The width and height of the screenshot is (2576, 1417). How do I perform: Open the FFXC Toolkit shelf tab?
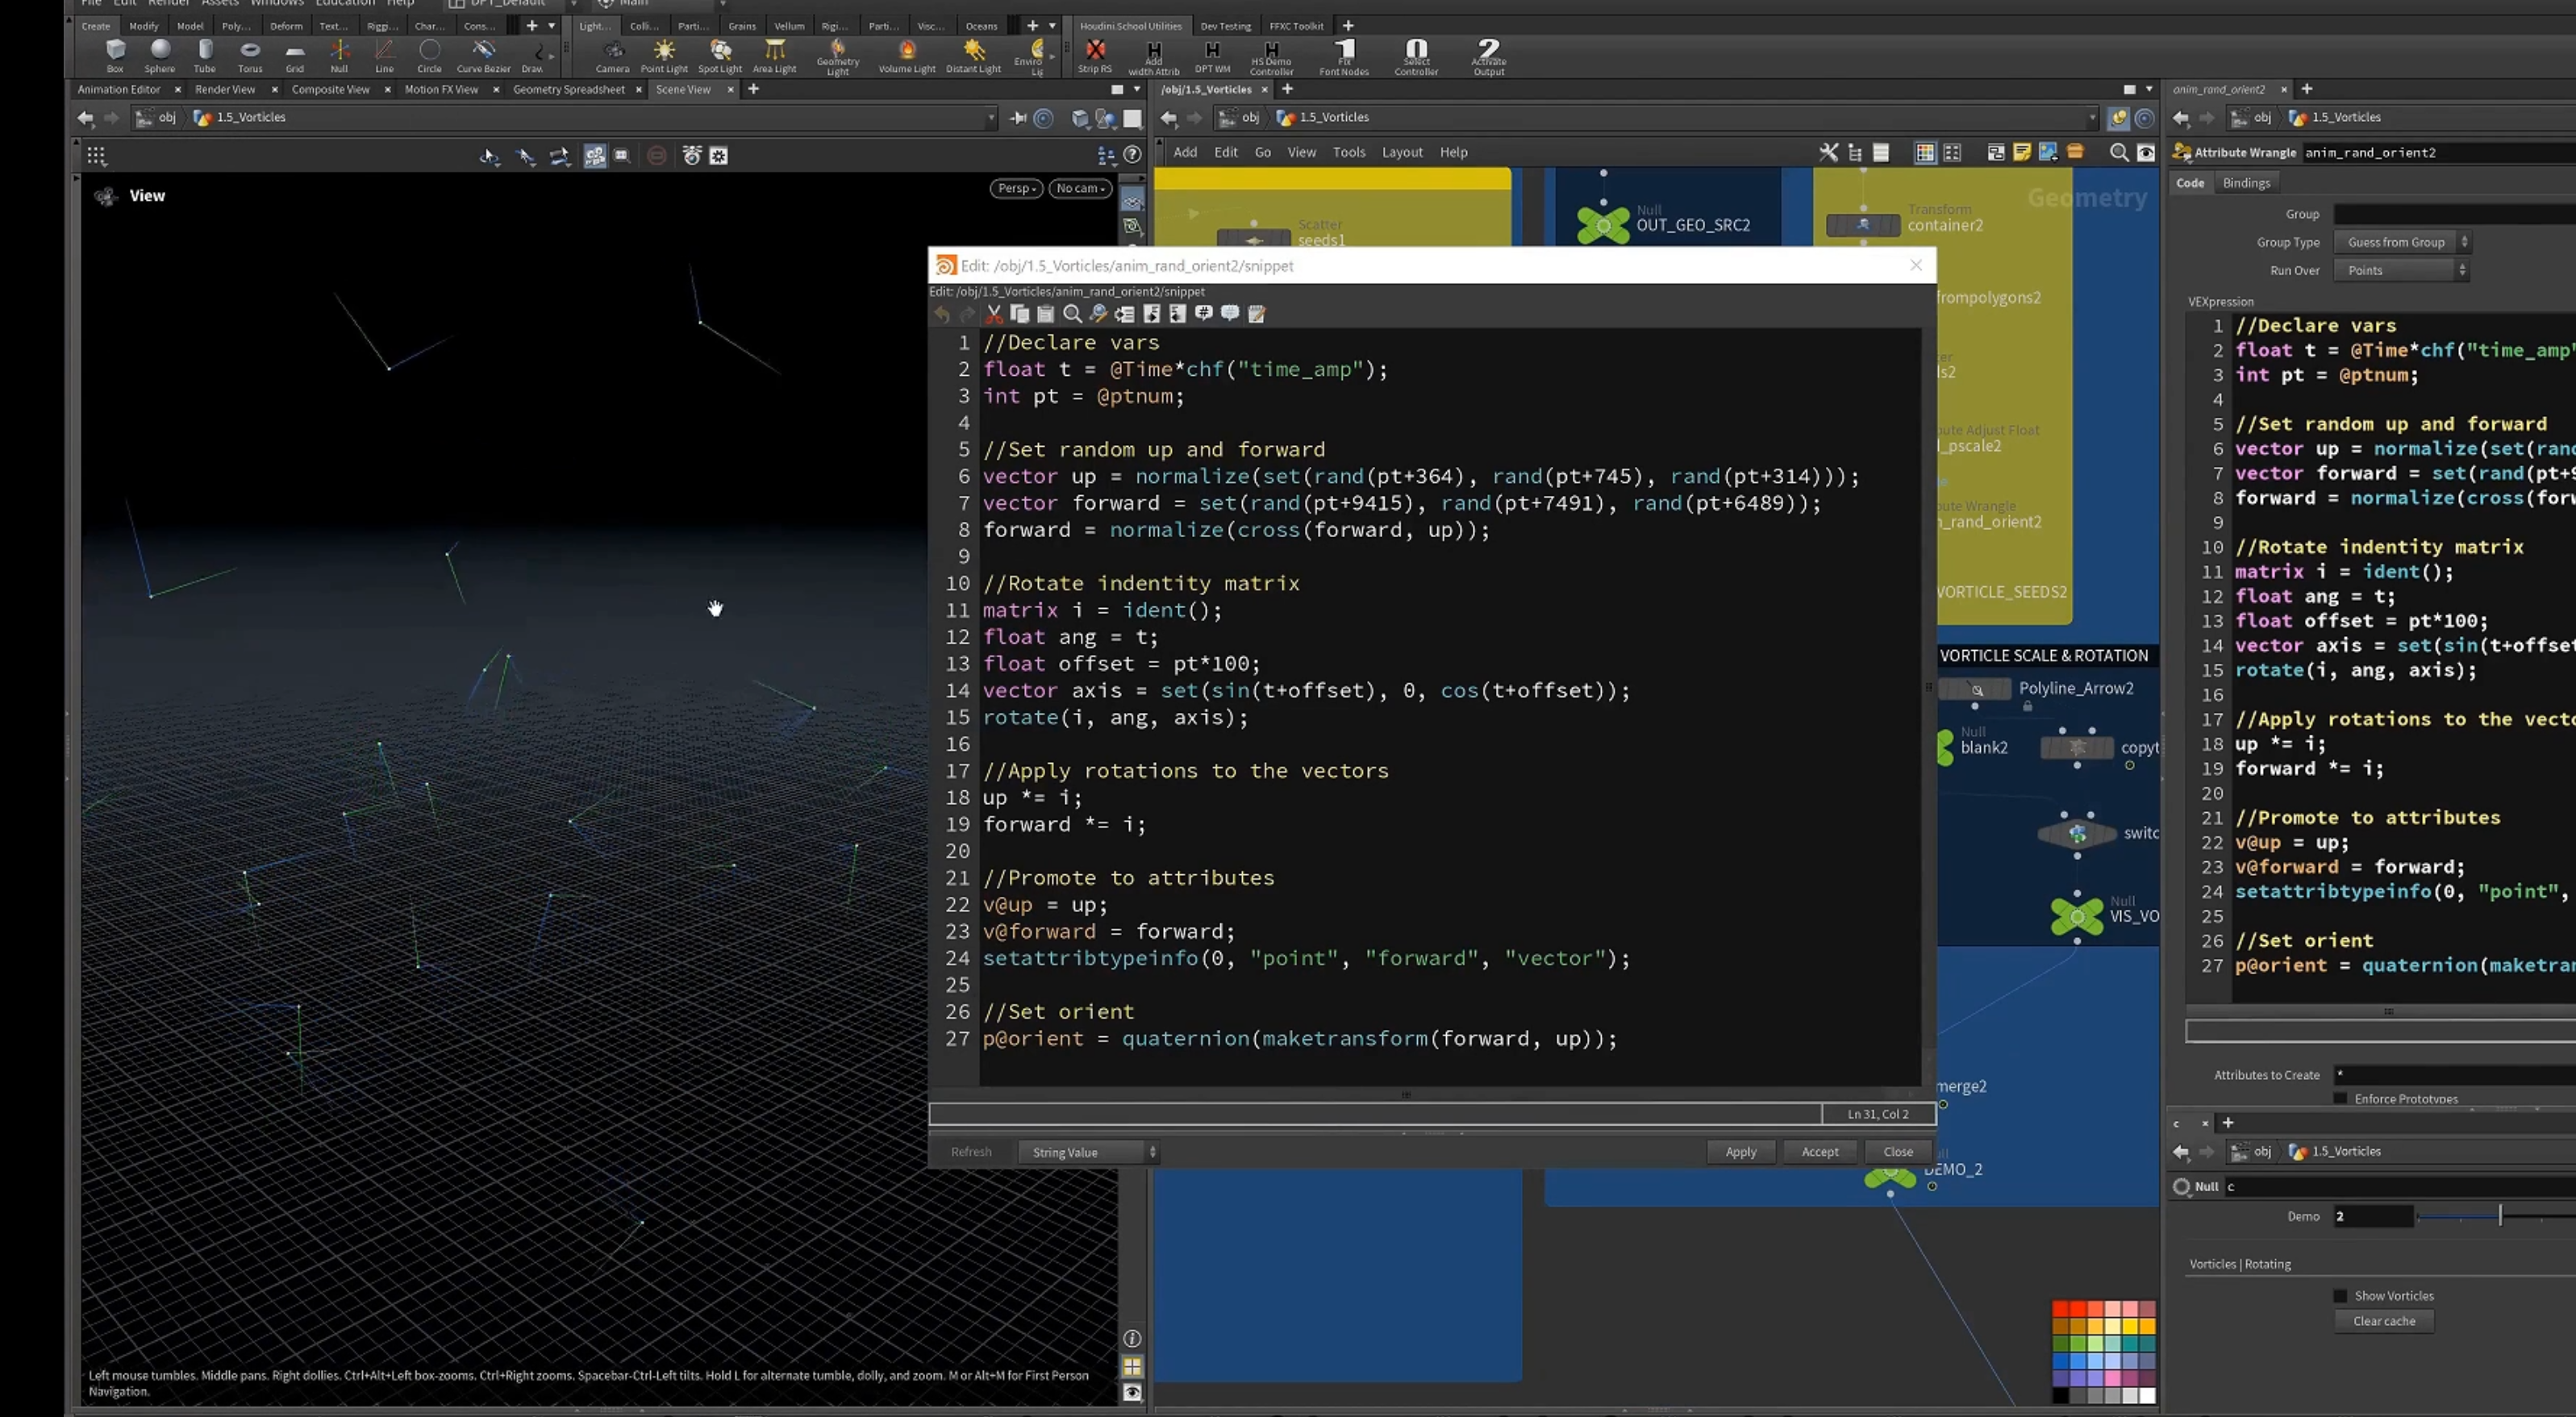coord(1296,26)
